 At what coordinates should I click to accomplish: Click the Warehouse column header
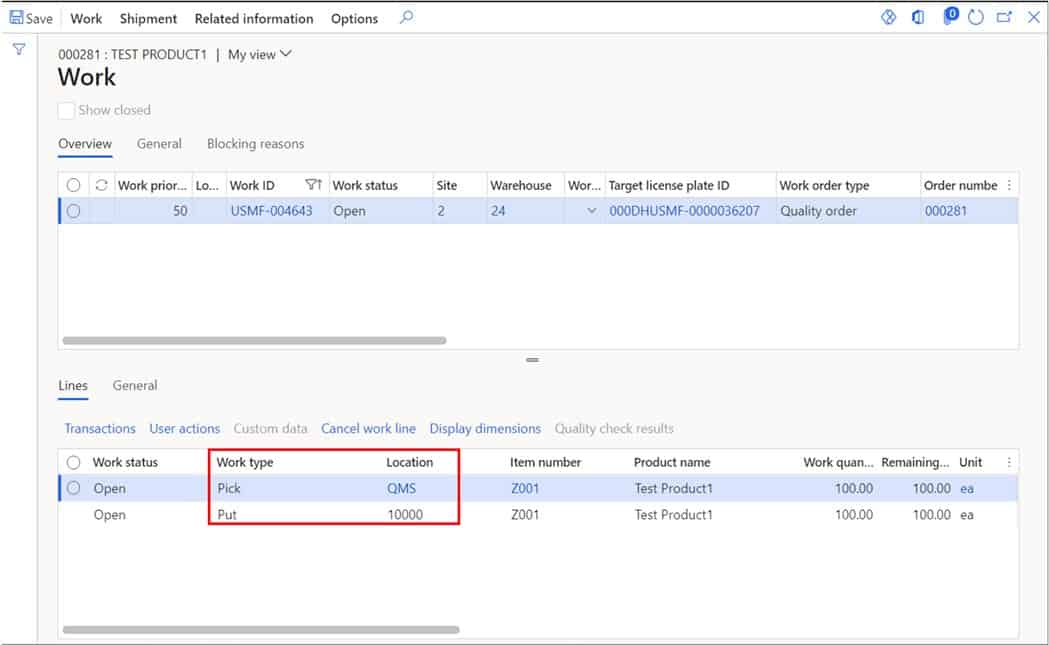[x=521, y=185]
